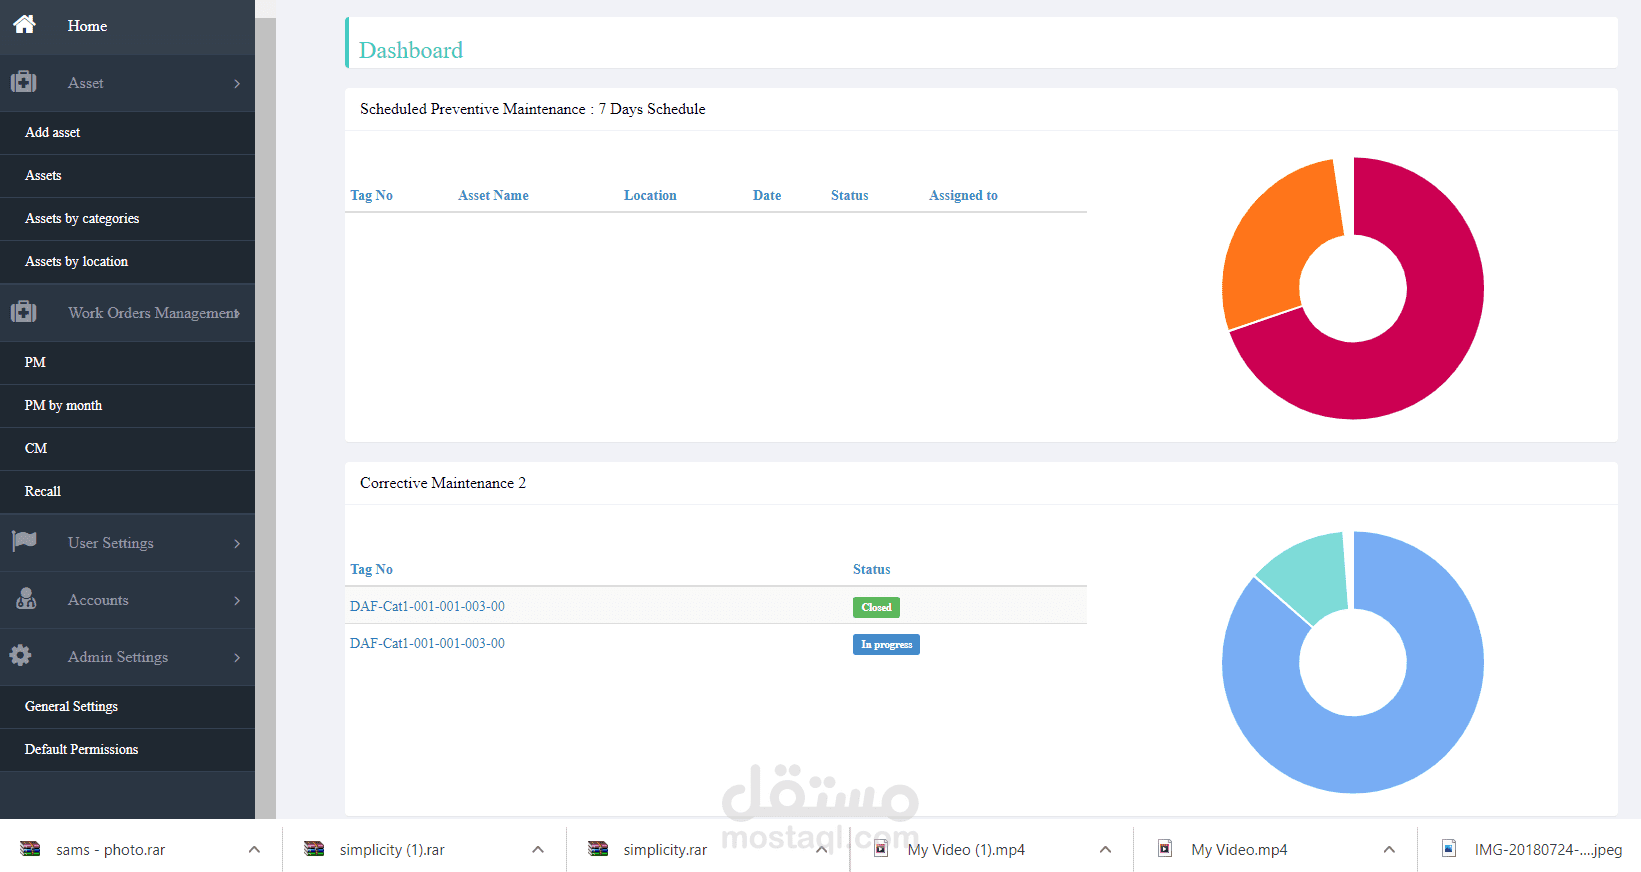Sort table by Asset Name column header
The width and height of the screenshot is (1641, 872).
tap(493, 195)
